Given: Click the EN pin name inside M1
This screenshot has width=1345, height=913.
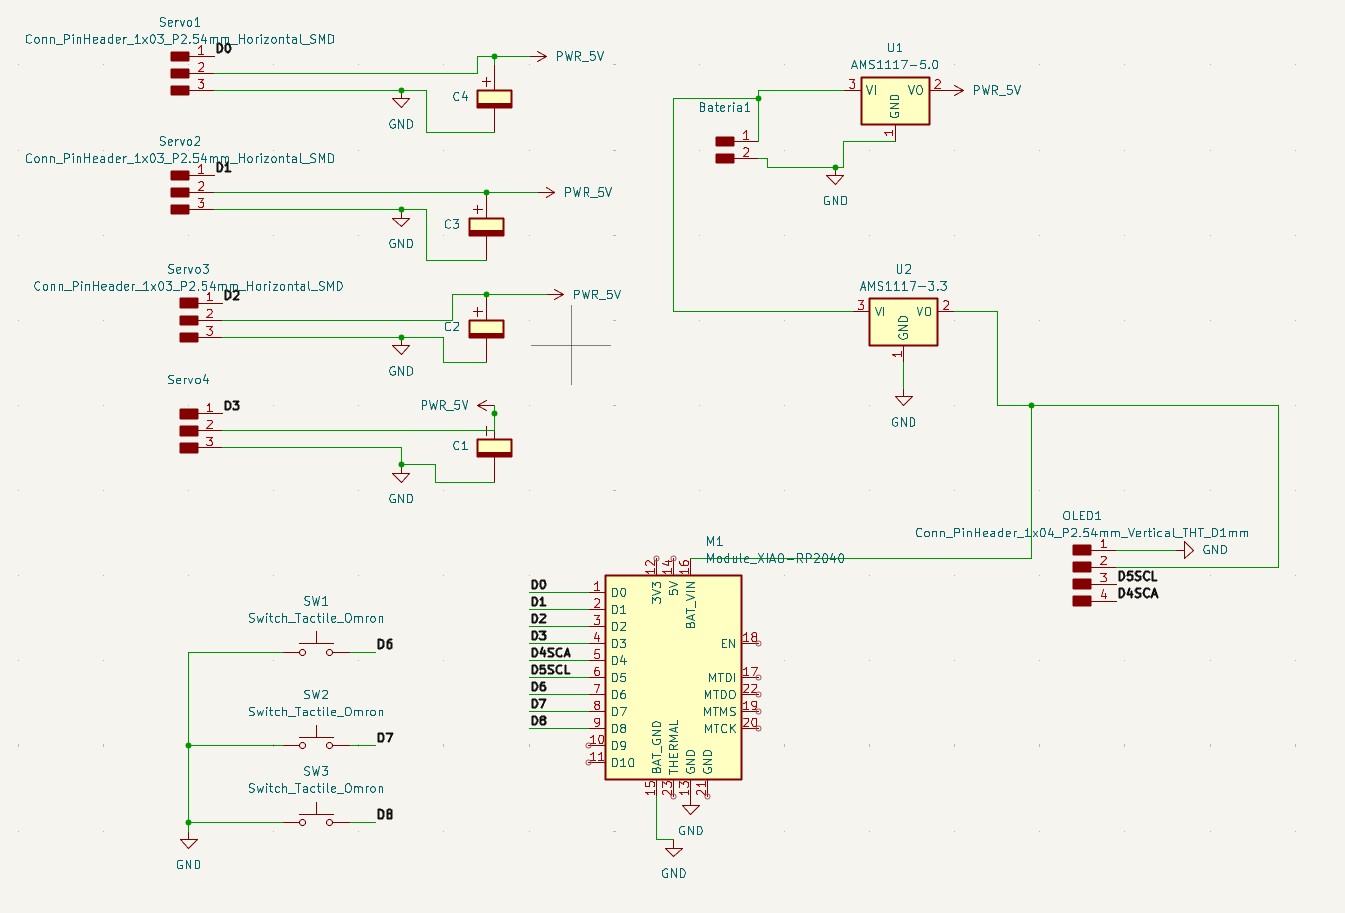Looking at the screenshot, I should 728,644.
